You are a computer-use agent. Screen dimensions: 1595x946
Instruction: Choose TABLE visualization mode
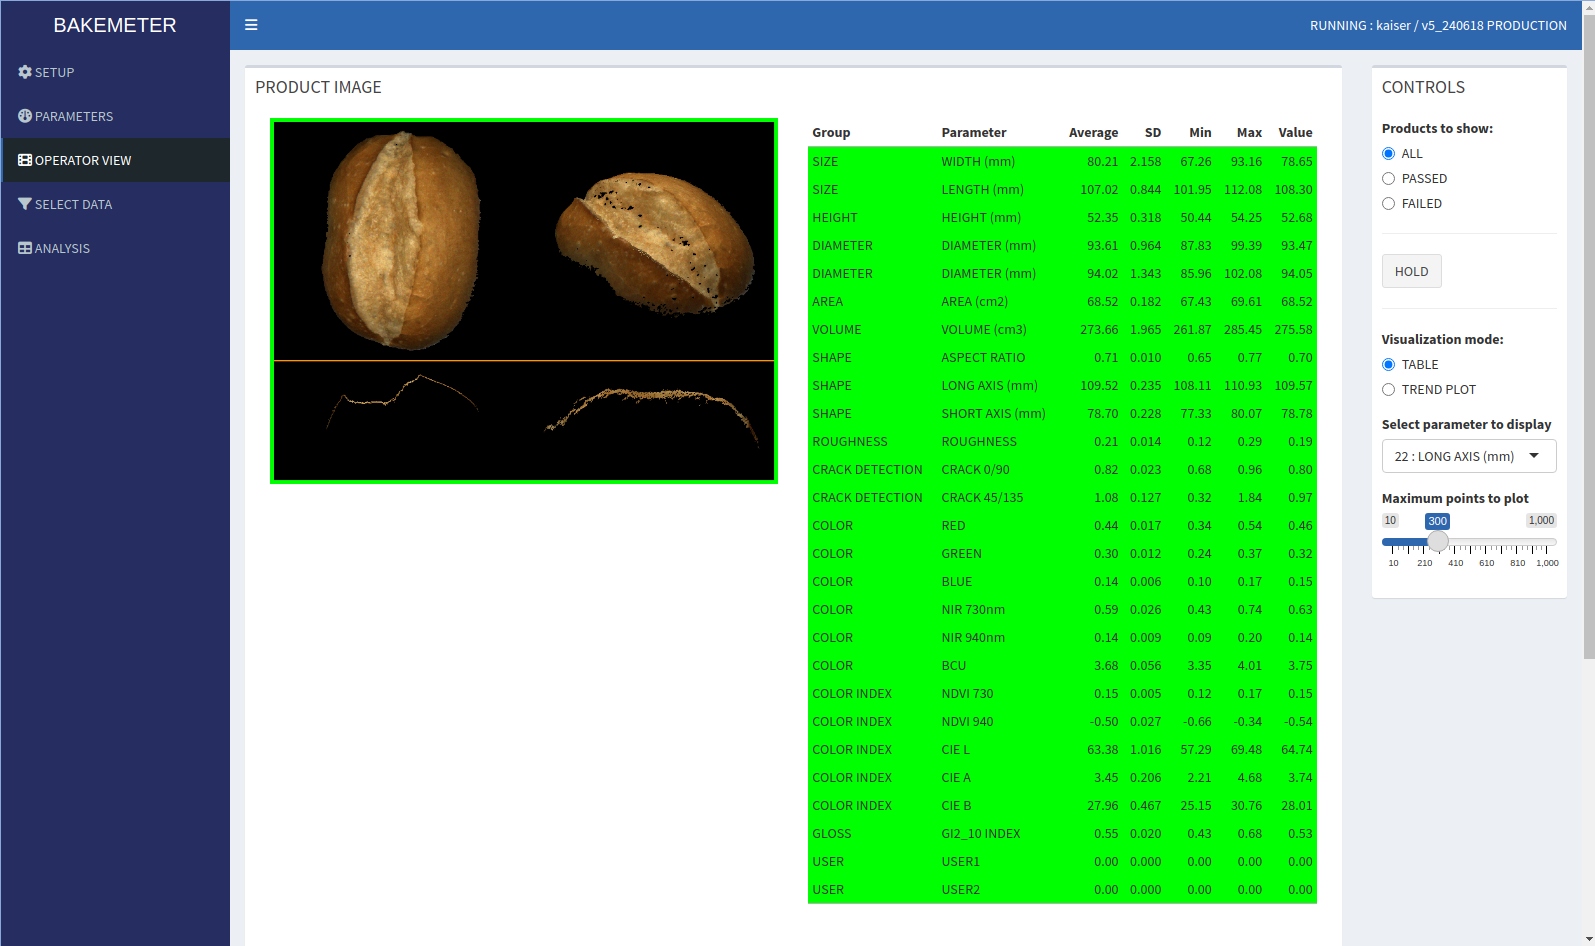pyautogui.click(x=1388, y=365)
